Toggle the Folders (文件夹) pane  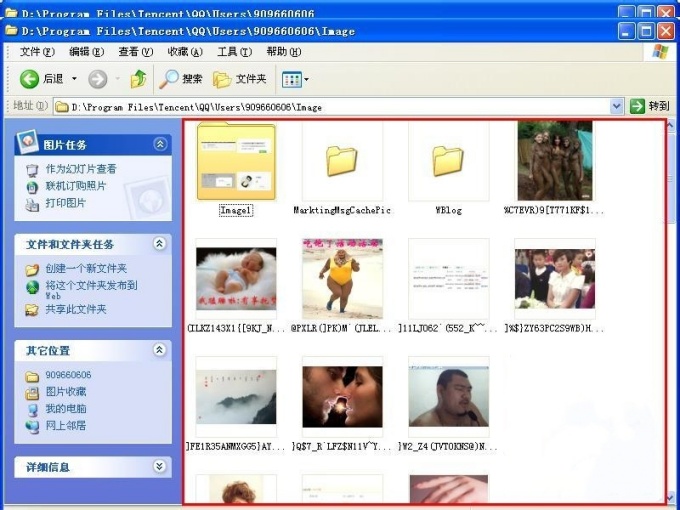[239, 79]
